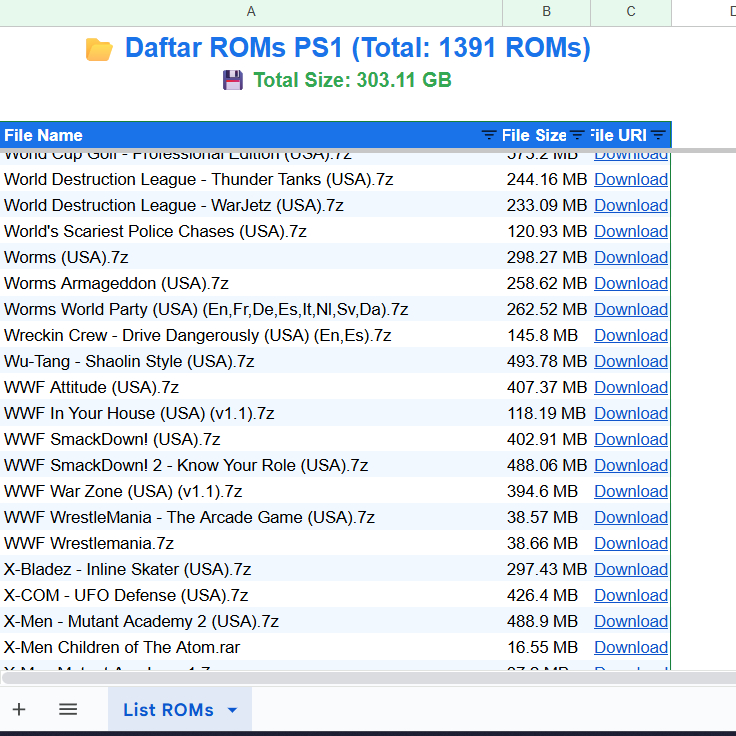736x736 pixels.
Task: Expand the List ROMs tab options arrow
Action: tap(233, 710)
